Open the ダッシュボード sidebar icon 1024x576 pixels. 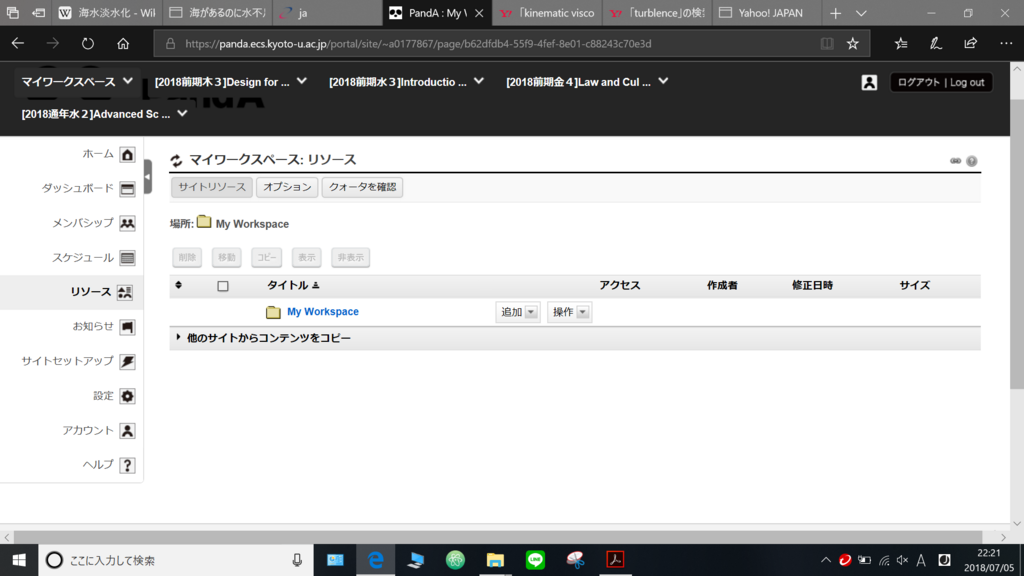(128, 189)
